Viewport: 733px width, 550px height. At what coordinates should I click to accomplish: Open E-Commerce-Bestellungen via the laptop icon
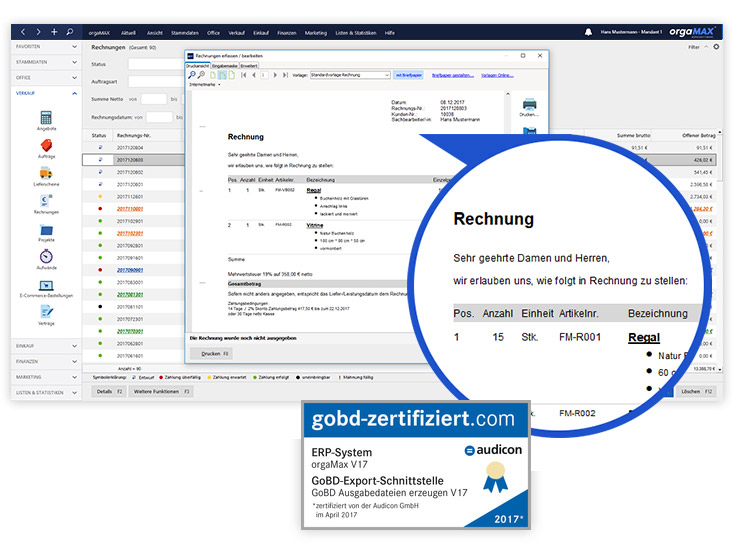coord(46,285)
